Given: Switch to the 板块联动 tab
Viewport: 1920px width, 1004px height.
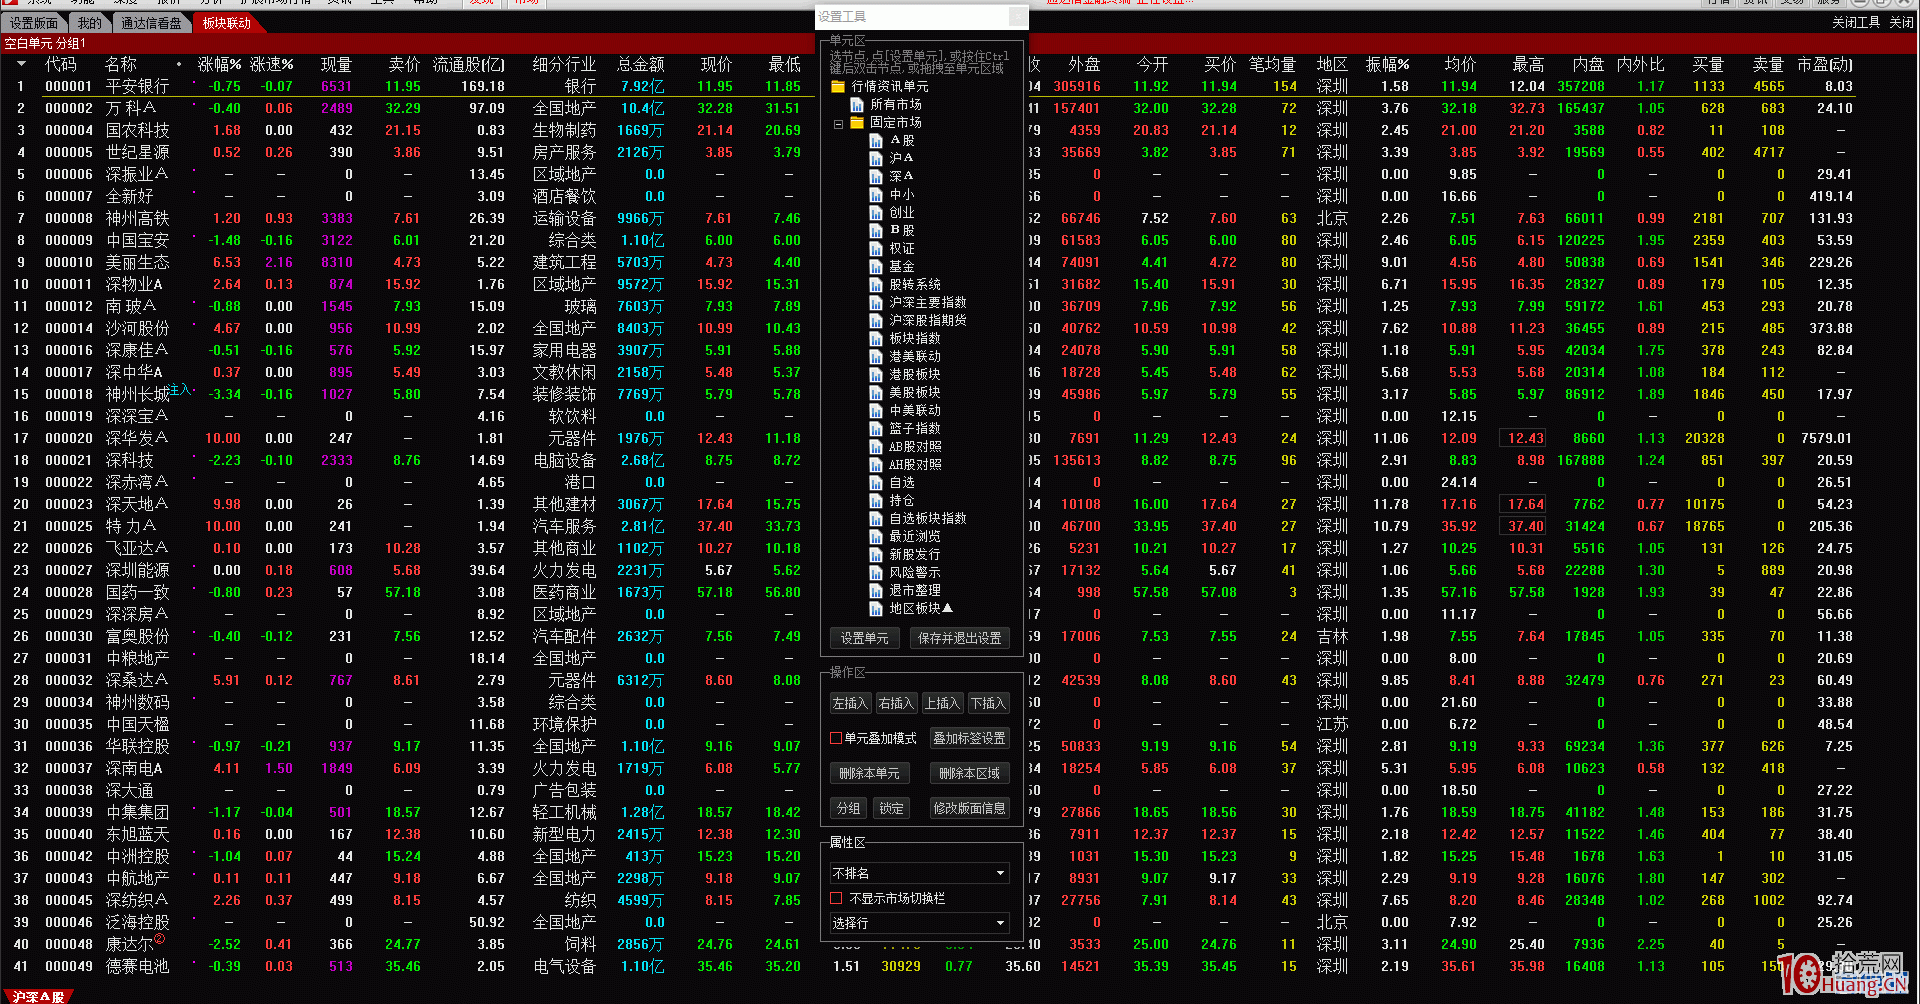Looking at the screenshot, I should click(x=227, y=23).
